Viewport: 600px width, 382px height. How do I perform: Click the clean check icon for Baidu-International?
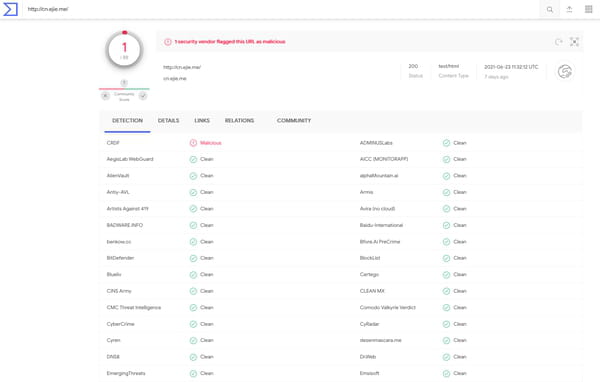(x=446, y=225)
